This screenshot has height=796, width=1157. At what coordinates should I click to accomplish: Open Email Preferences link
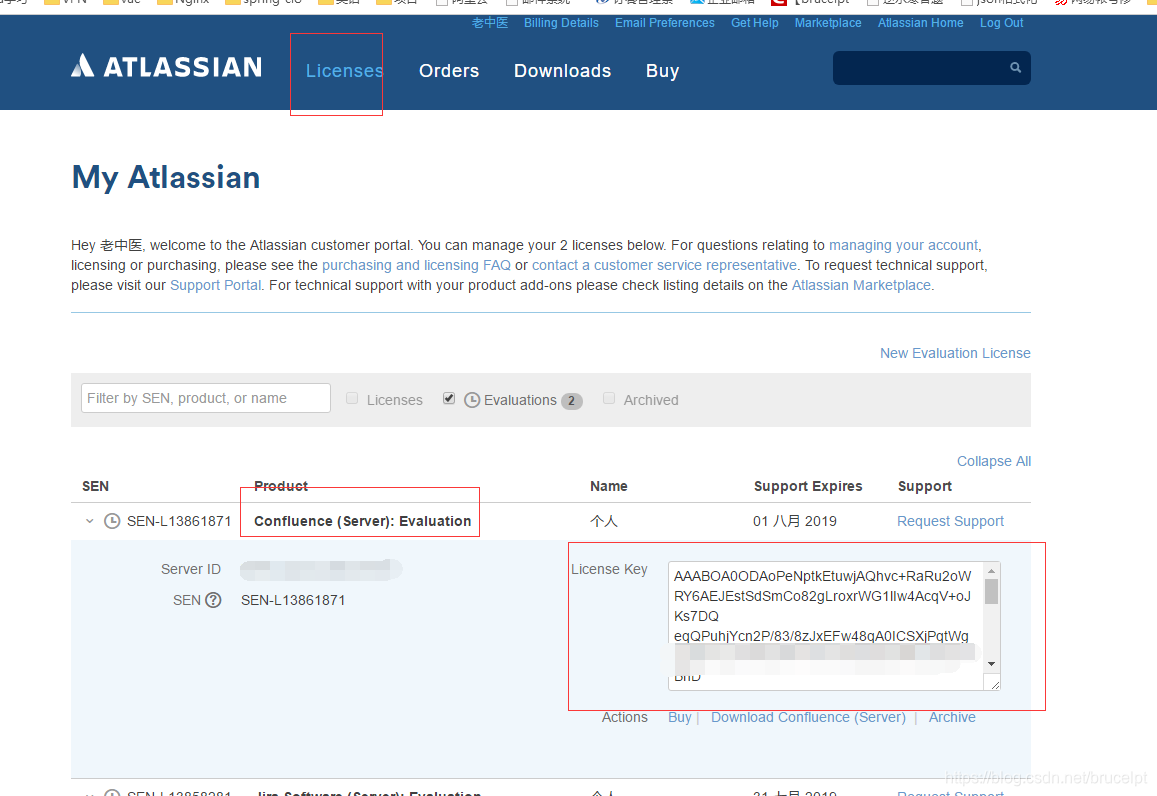click(665, 23)
